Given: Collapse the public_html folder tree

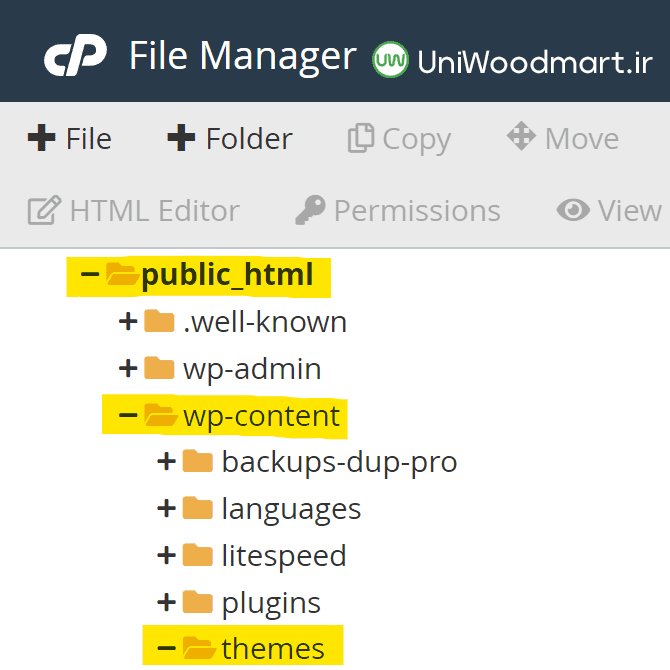Looking at the screenshot, I should tap(90, 274).
